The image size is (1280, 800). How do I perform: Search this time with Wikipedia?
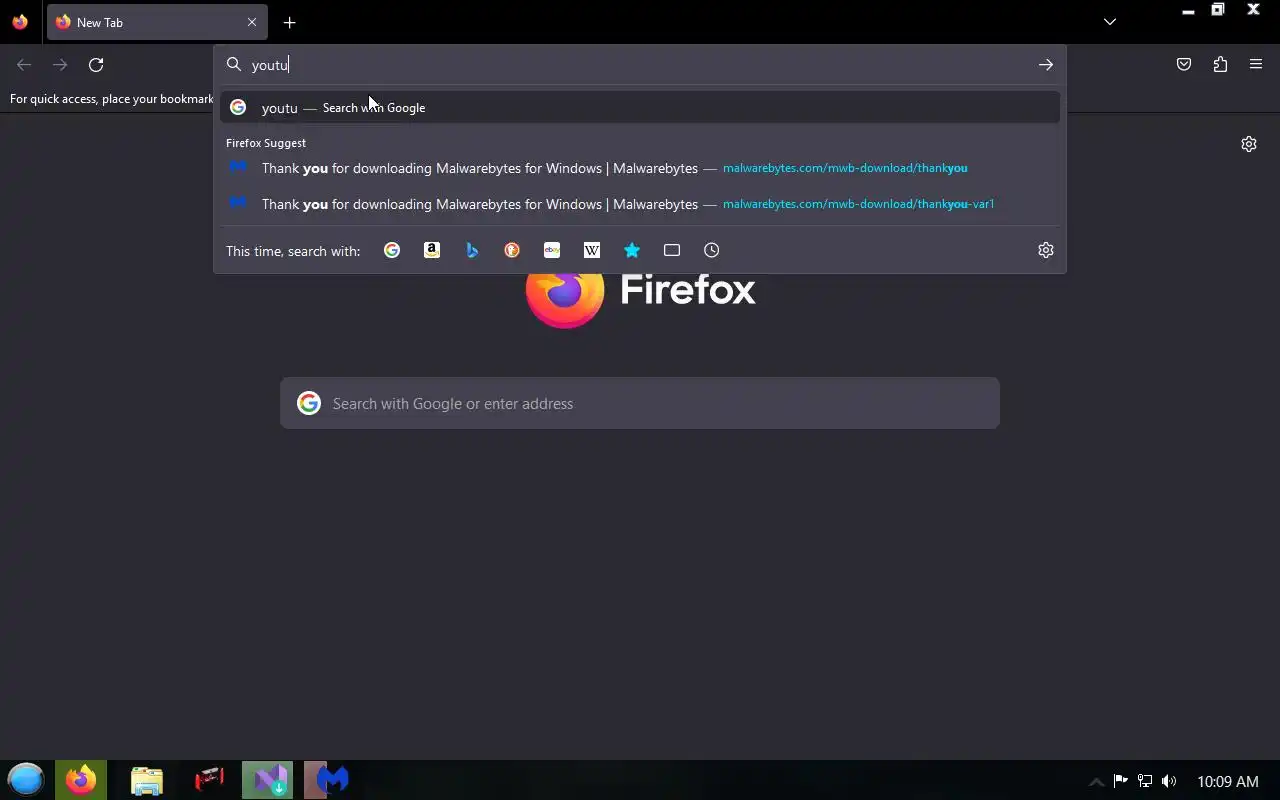(x=592, y=250)
